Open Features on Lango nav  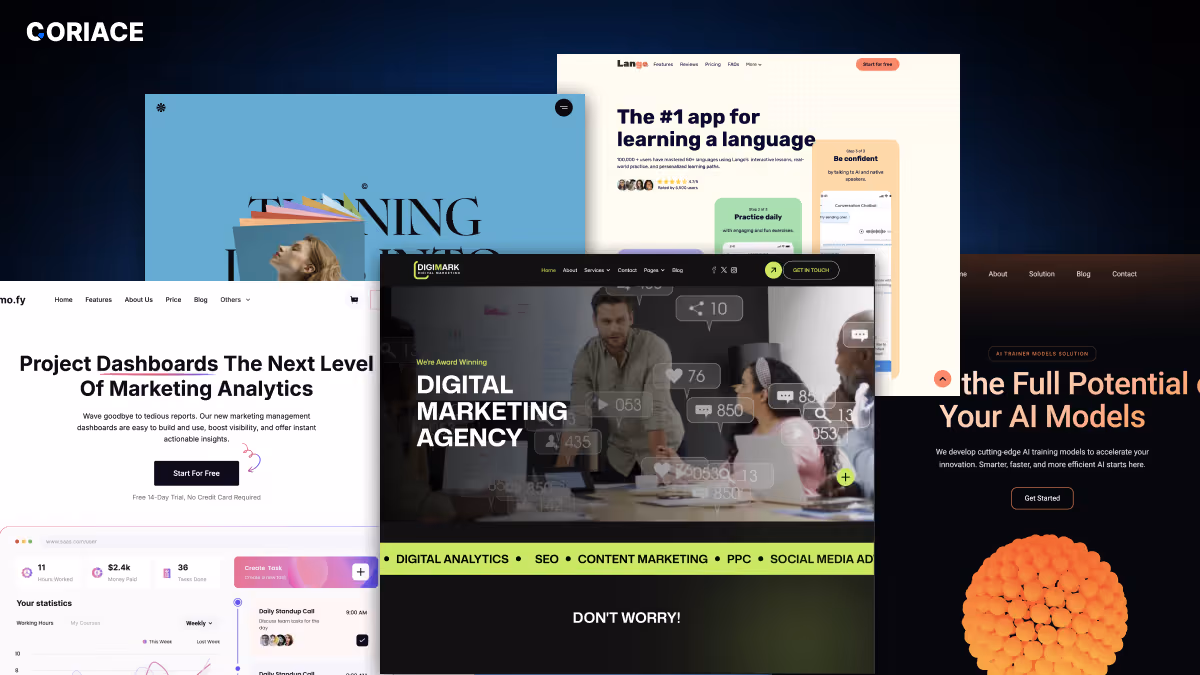click(x=663, y=64)
